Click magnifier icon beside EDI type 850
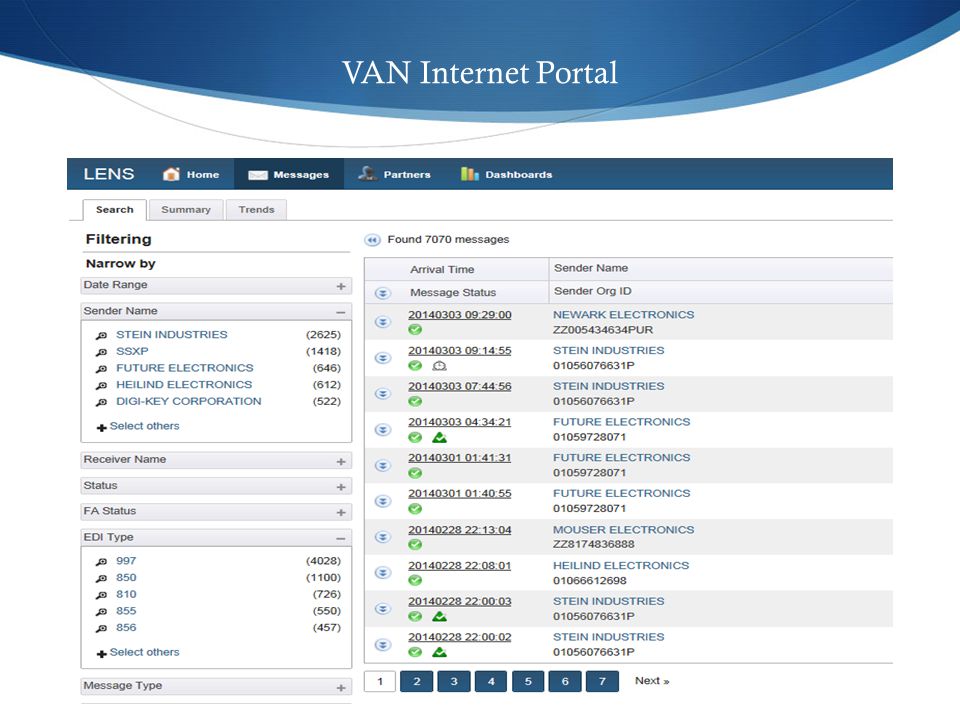The height and width of the screenshot is (720, 960). [102, 578]
